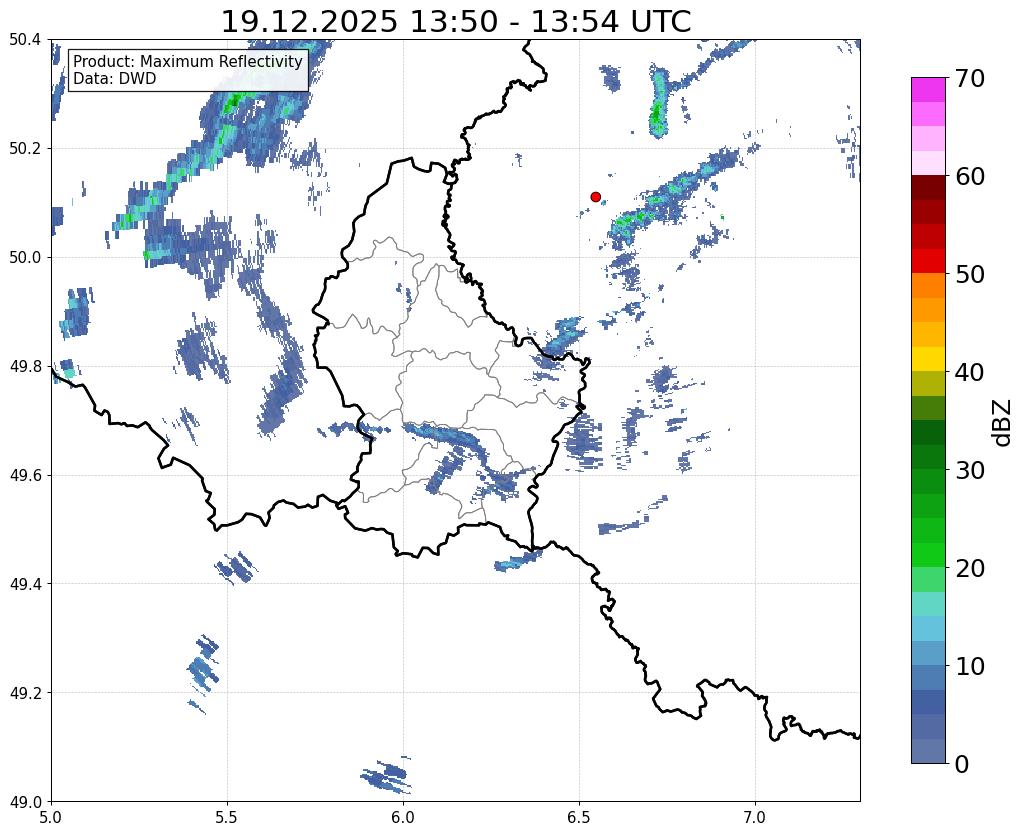1023x834 pixels.
Task: Click the latitude axis label 49.0
Action: pos(25,802)
